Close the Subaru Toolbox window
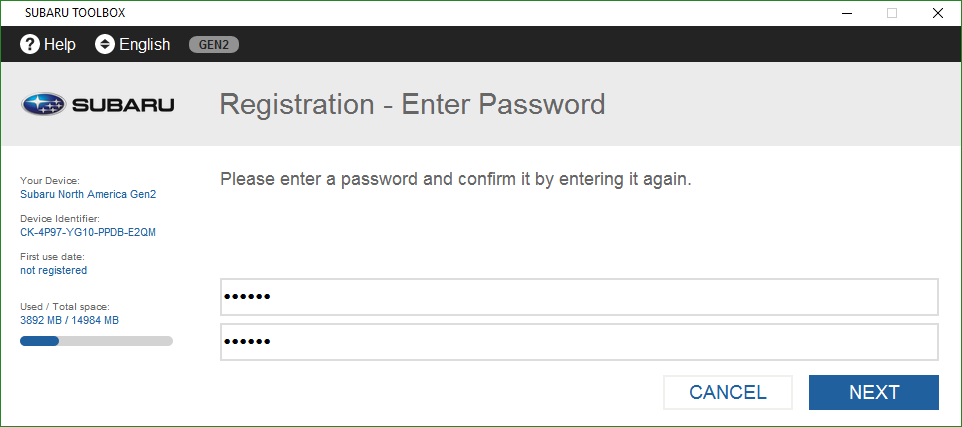 (x=937, y=13)
